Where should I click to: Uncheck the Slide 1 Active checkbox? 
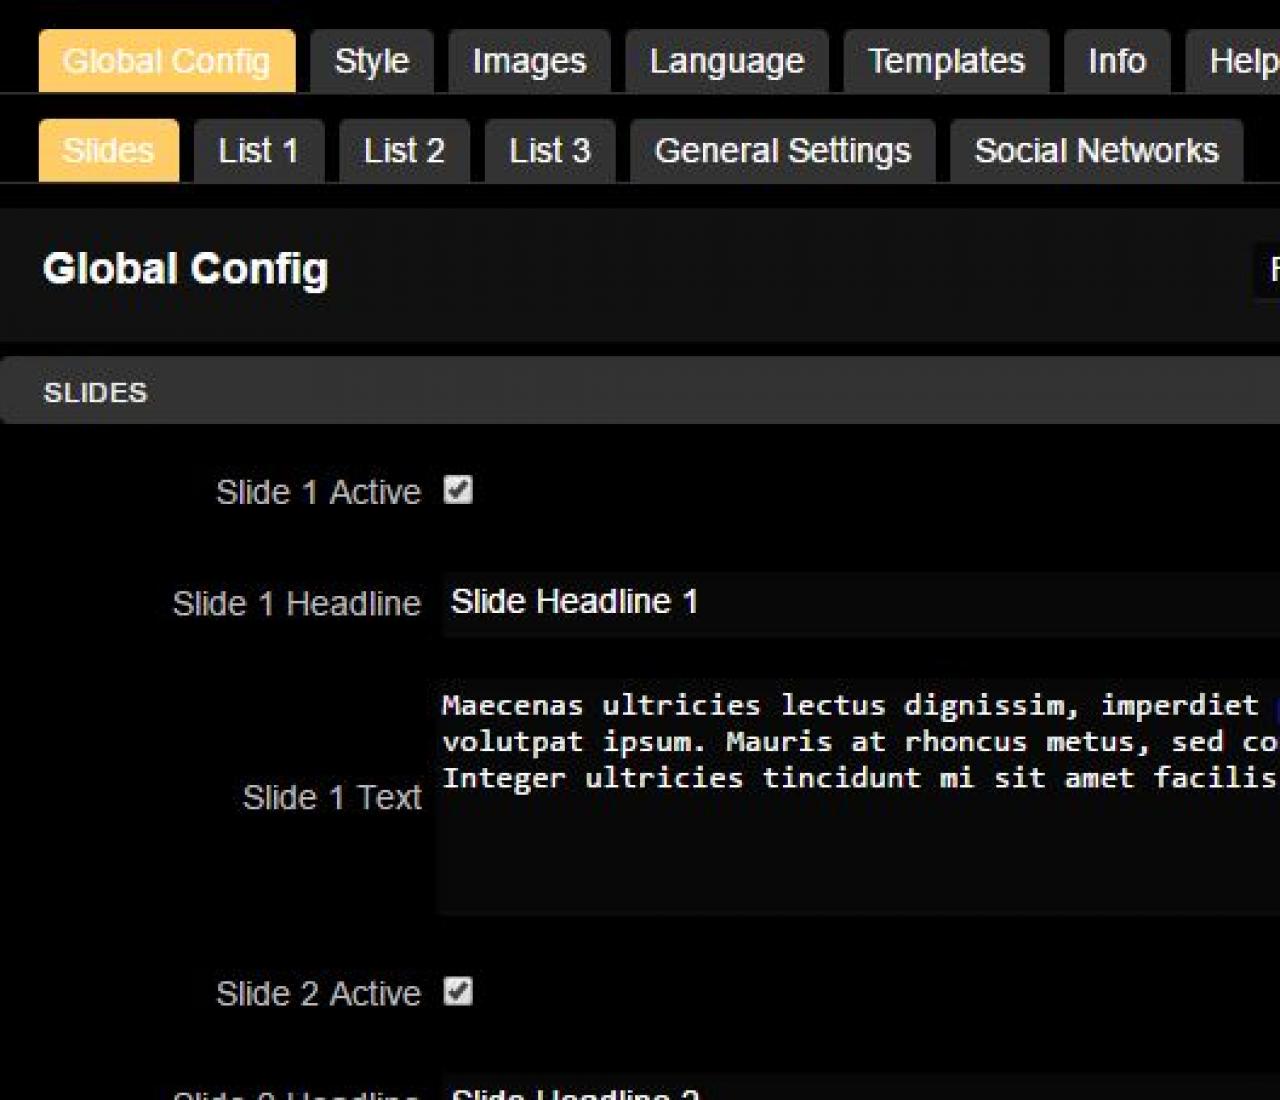point(458,490)
